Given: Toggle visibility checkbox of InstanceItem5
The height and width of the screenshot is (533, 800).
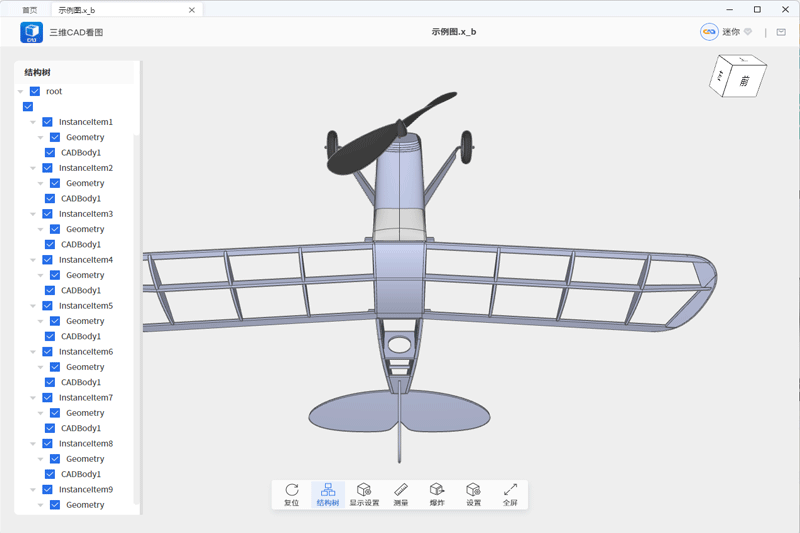Looking at the screenshot, I should [47, 306].
